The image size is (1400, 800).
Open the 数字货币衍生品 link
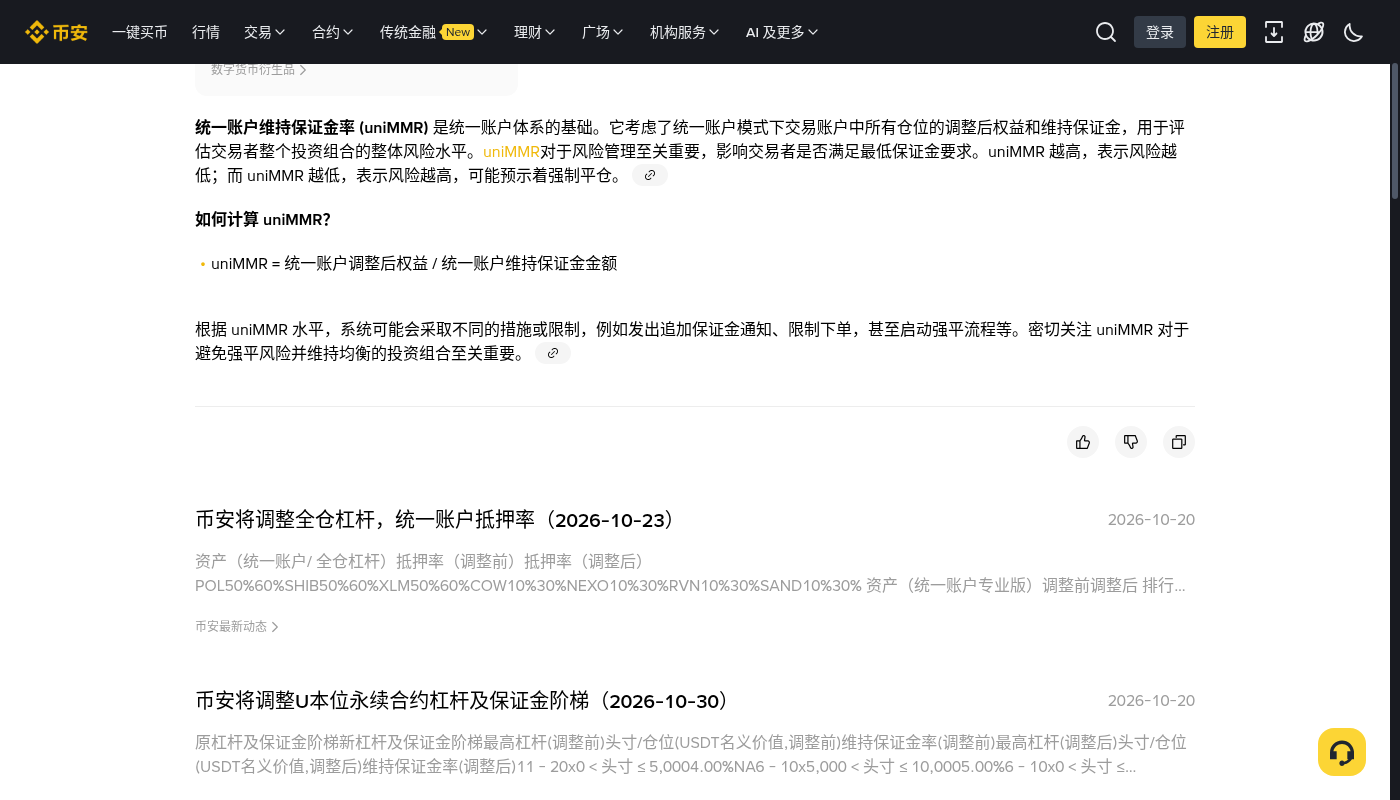[x=259, y=70]
